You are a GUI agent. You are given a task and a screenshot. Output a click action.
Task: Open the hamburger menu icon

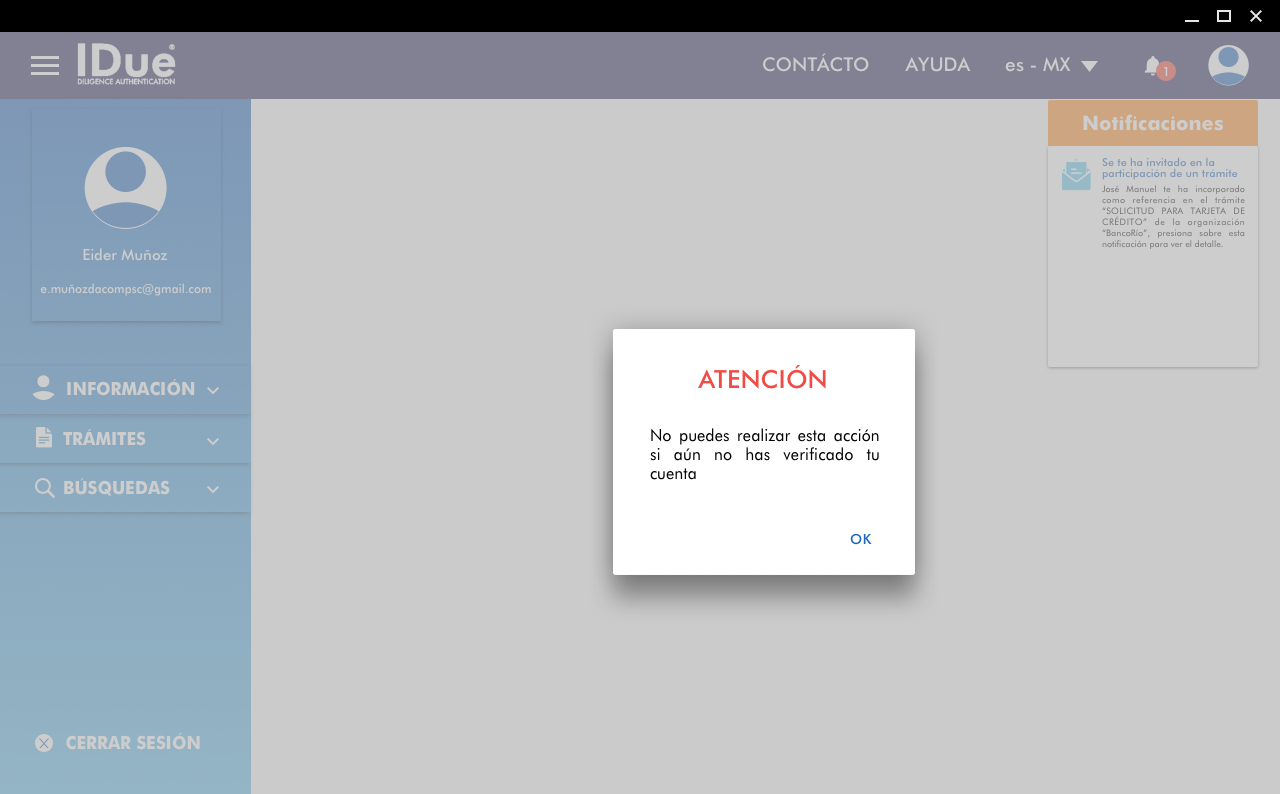click(x=45, y=66)
